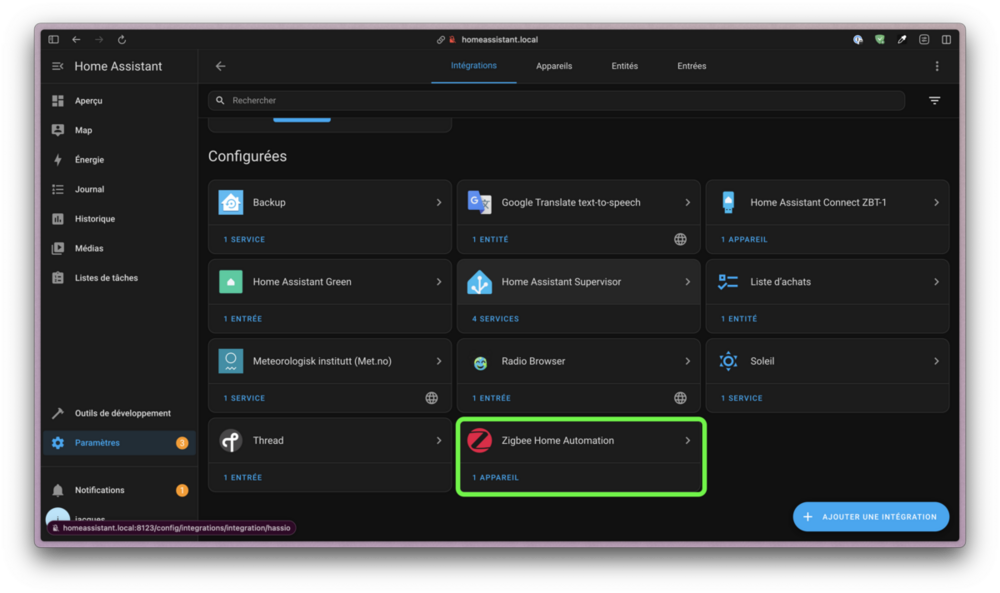1000x593 pixels.
Task: Click the Rechercher search field
Action: click(x=556, y=101)
